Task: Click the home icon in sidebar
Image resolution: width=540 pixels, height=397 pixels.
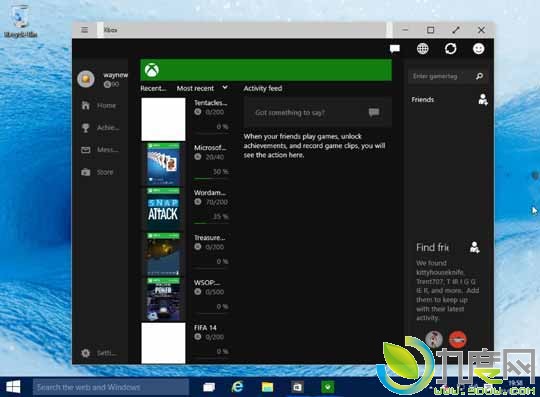Action: pos(85,105)
